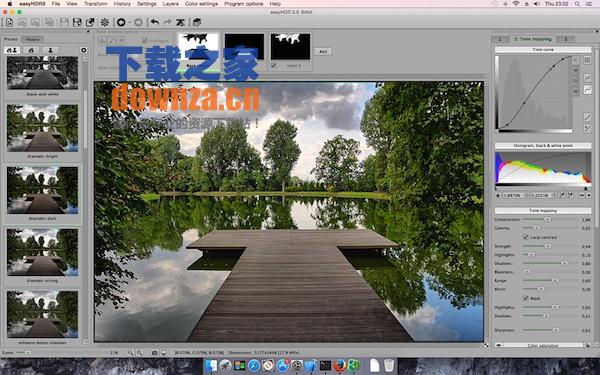The height and width of the screenshot is (375, 600).
Task: Select the dramatic-bright preset thumbnail
Action: tap(42, 128)
